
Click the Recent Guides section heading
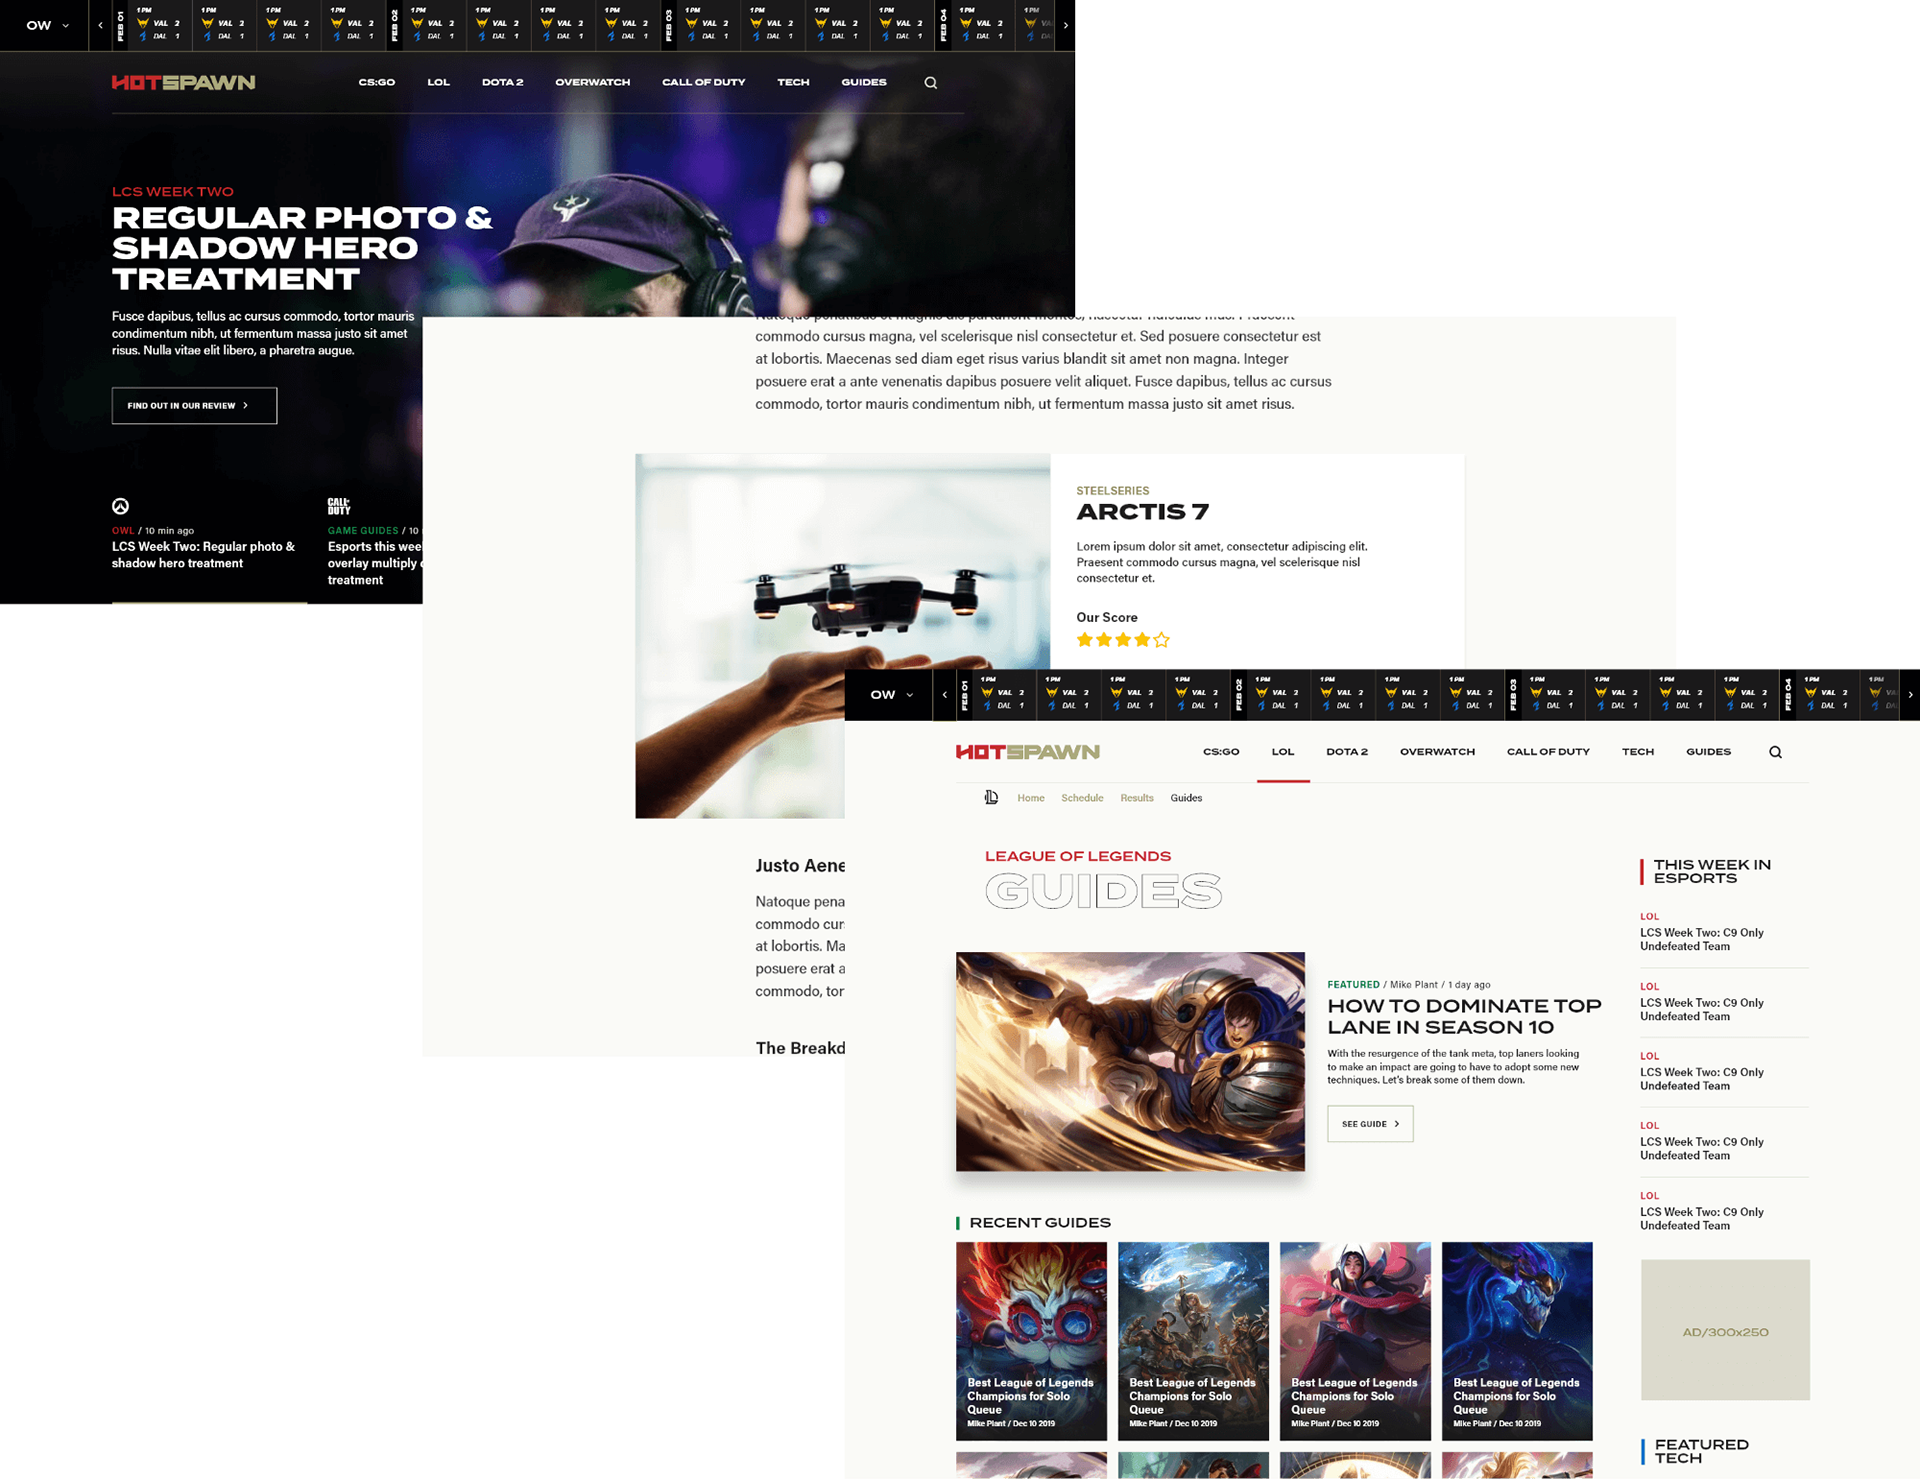click(1040, 1223)
